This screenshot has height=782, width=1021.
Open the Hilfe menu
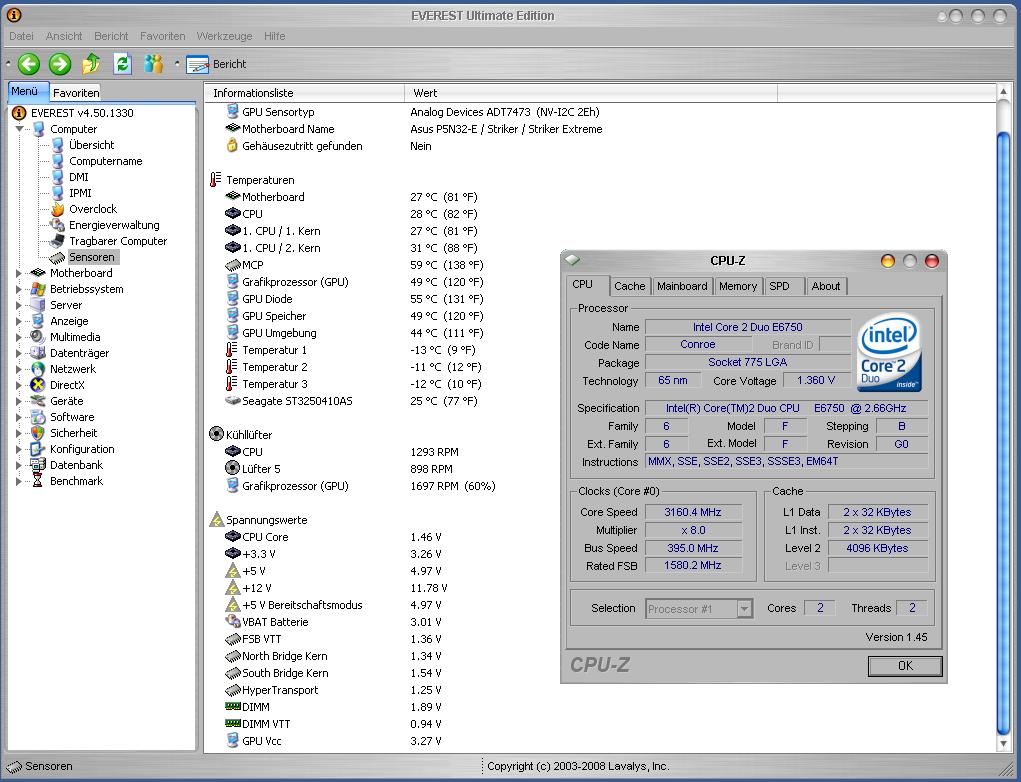[275, 36]
